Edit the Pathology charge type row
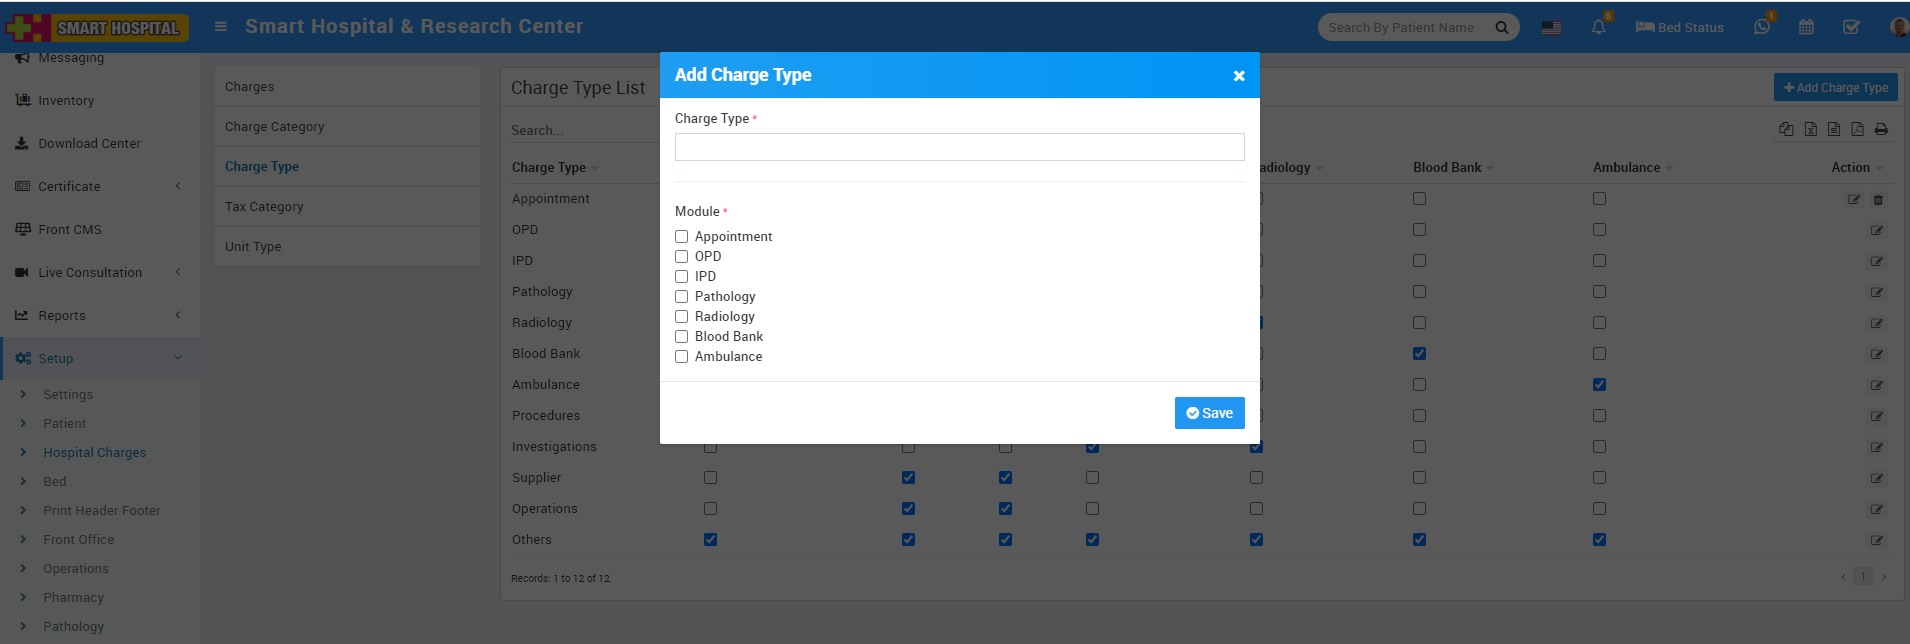The height and width of the screenshot is (644, 1910). click(1877, 293)
